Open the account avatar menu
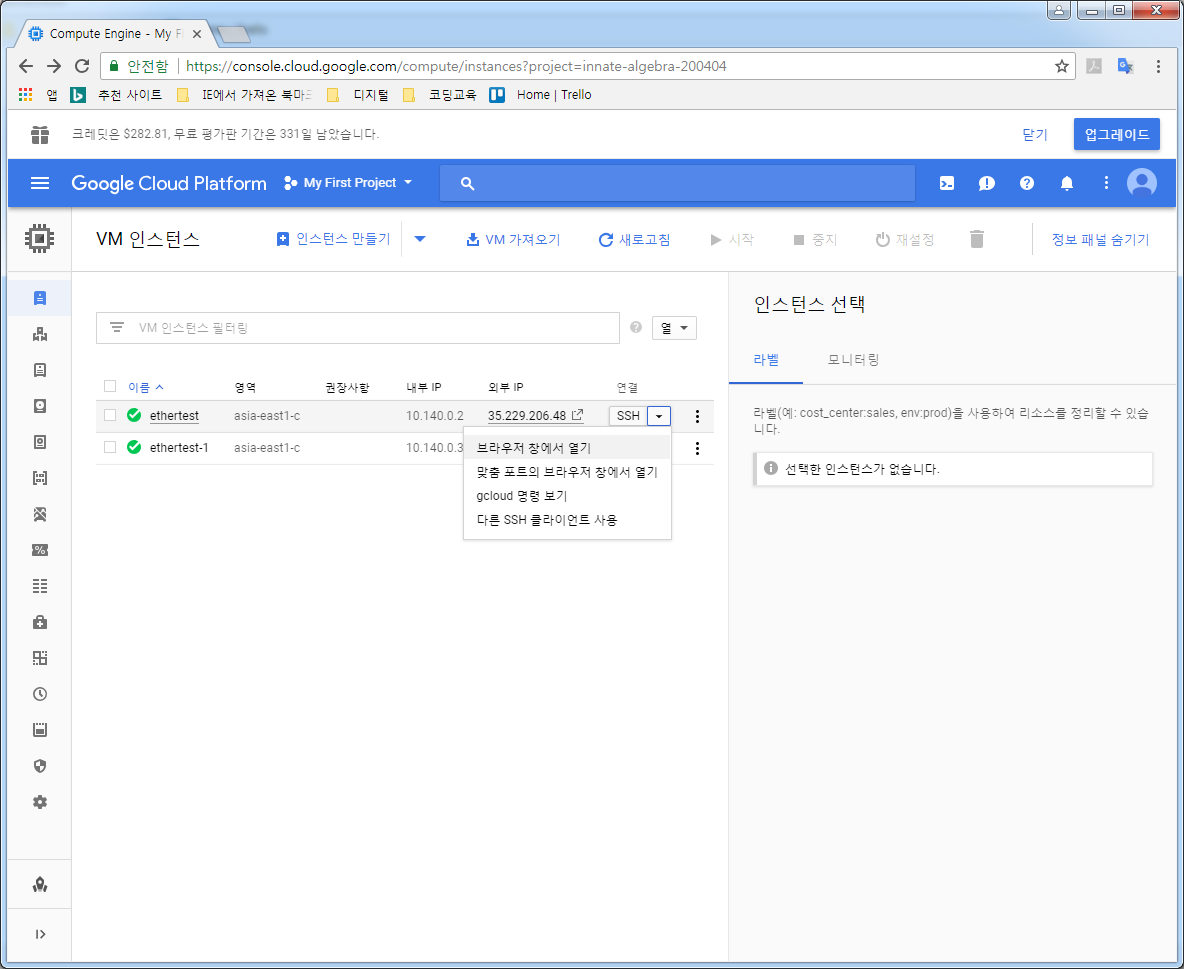Image resolution: width=1184 pixels, height=969 pixels. pyautogui.click(x=1141, y=183)
